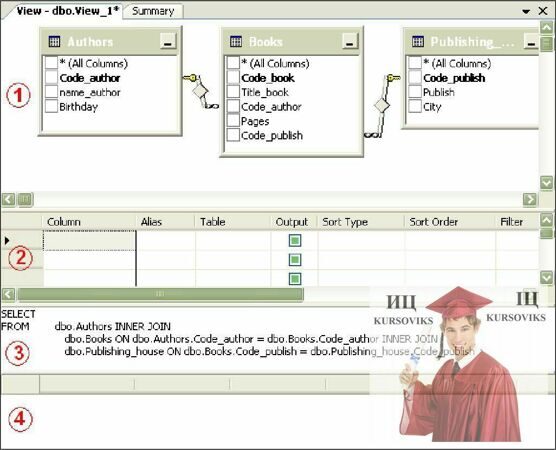Click the first Column cell in grid
This screenshot has width=556, height=450.
pyautogui.click(x=89, y=240)
